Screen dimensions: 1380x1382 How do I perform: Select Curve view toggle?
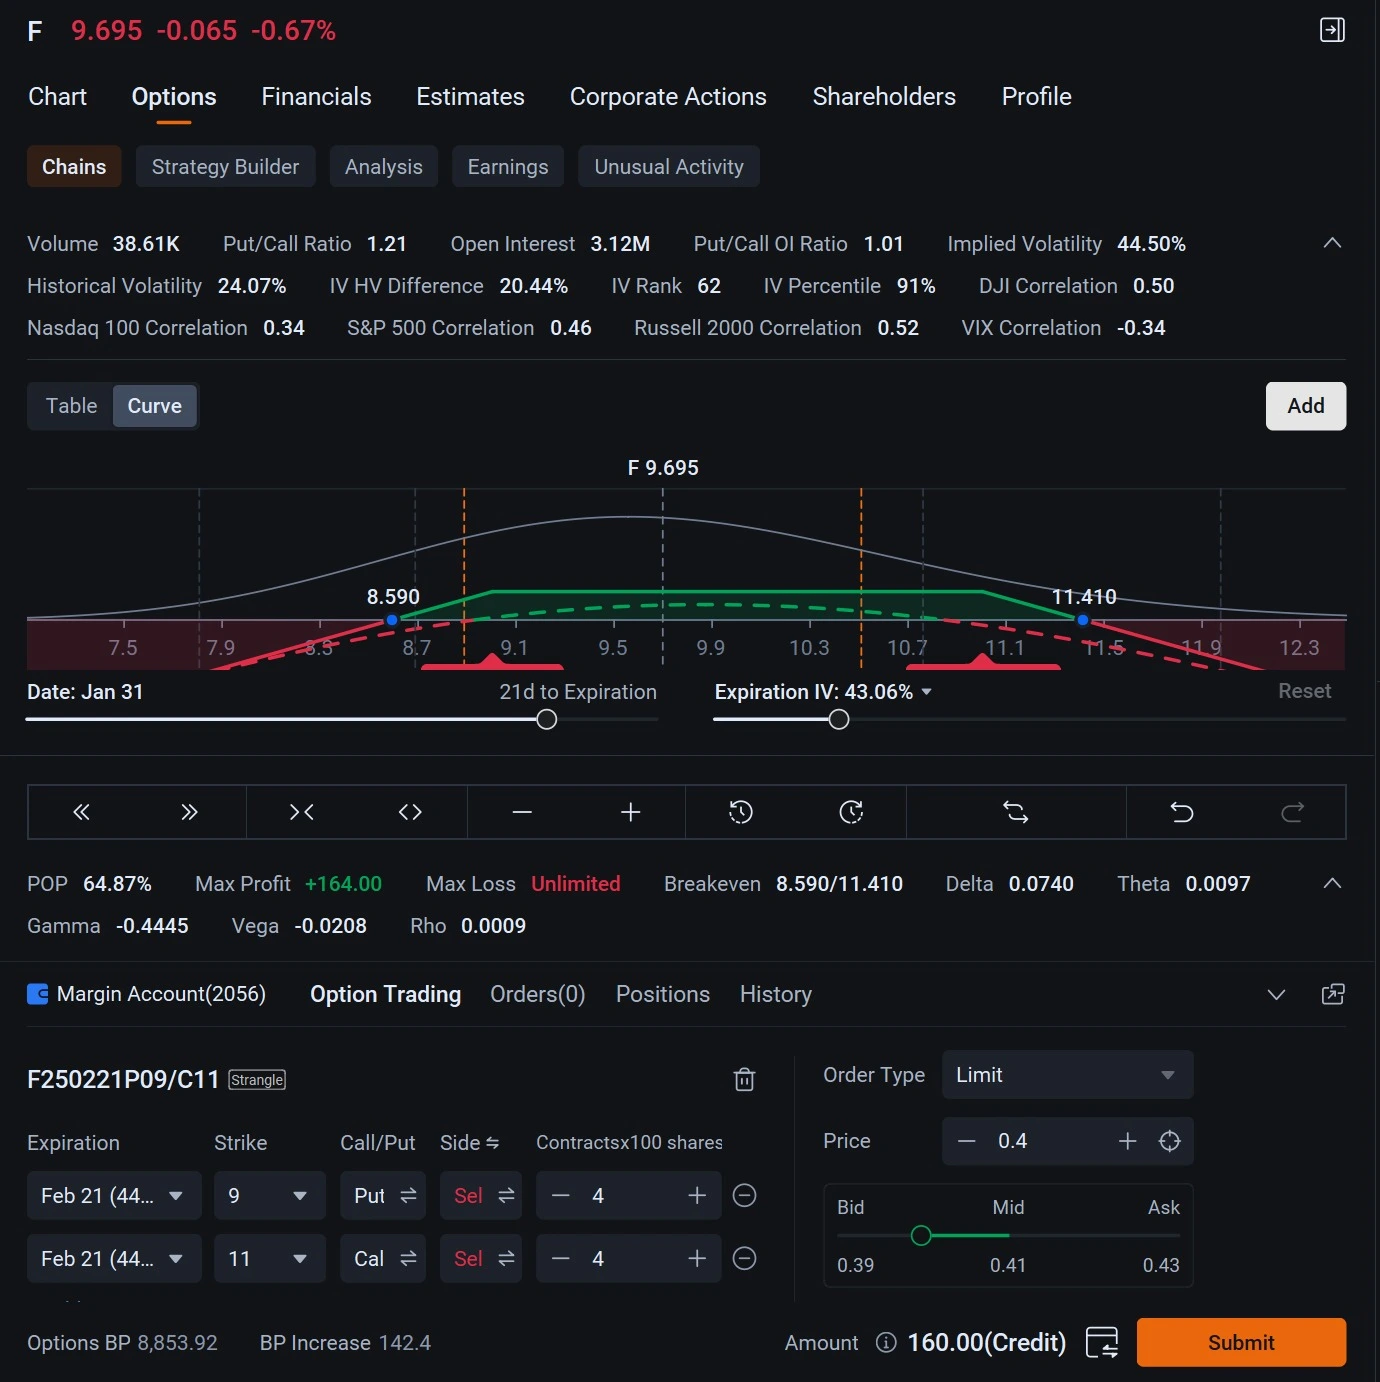click(x=155, y=406)
